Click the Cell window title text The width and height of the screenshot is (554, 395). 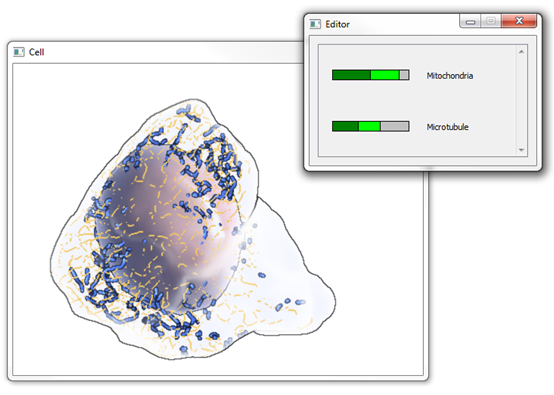36,52
